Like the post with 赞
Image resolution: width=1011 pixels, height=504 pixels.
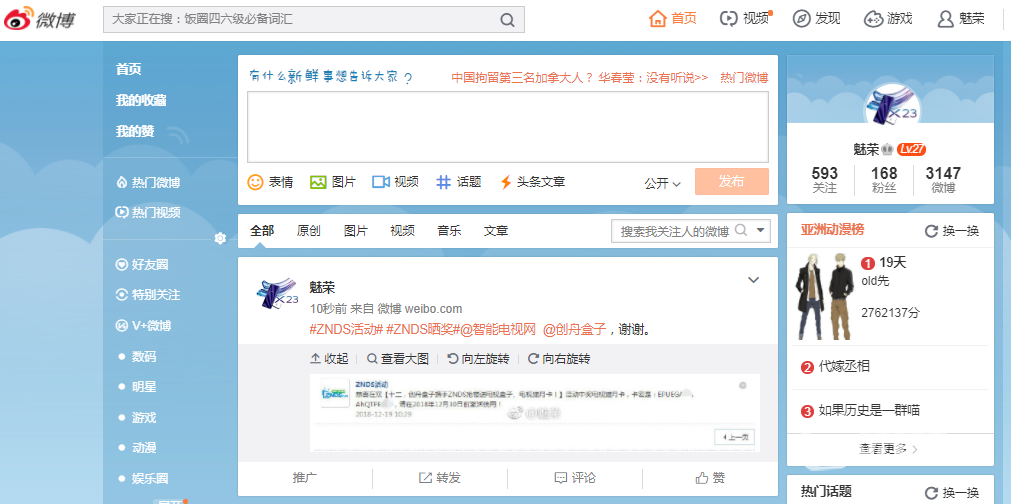(x=710, y=478)
